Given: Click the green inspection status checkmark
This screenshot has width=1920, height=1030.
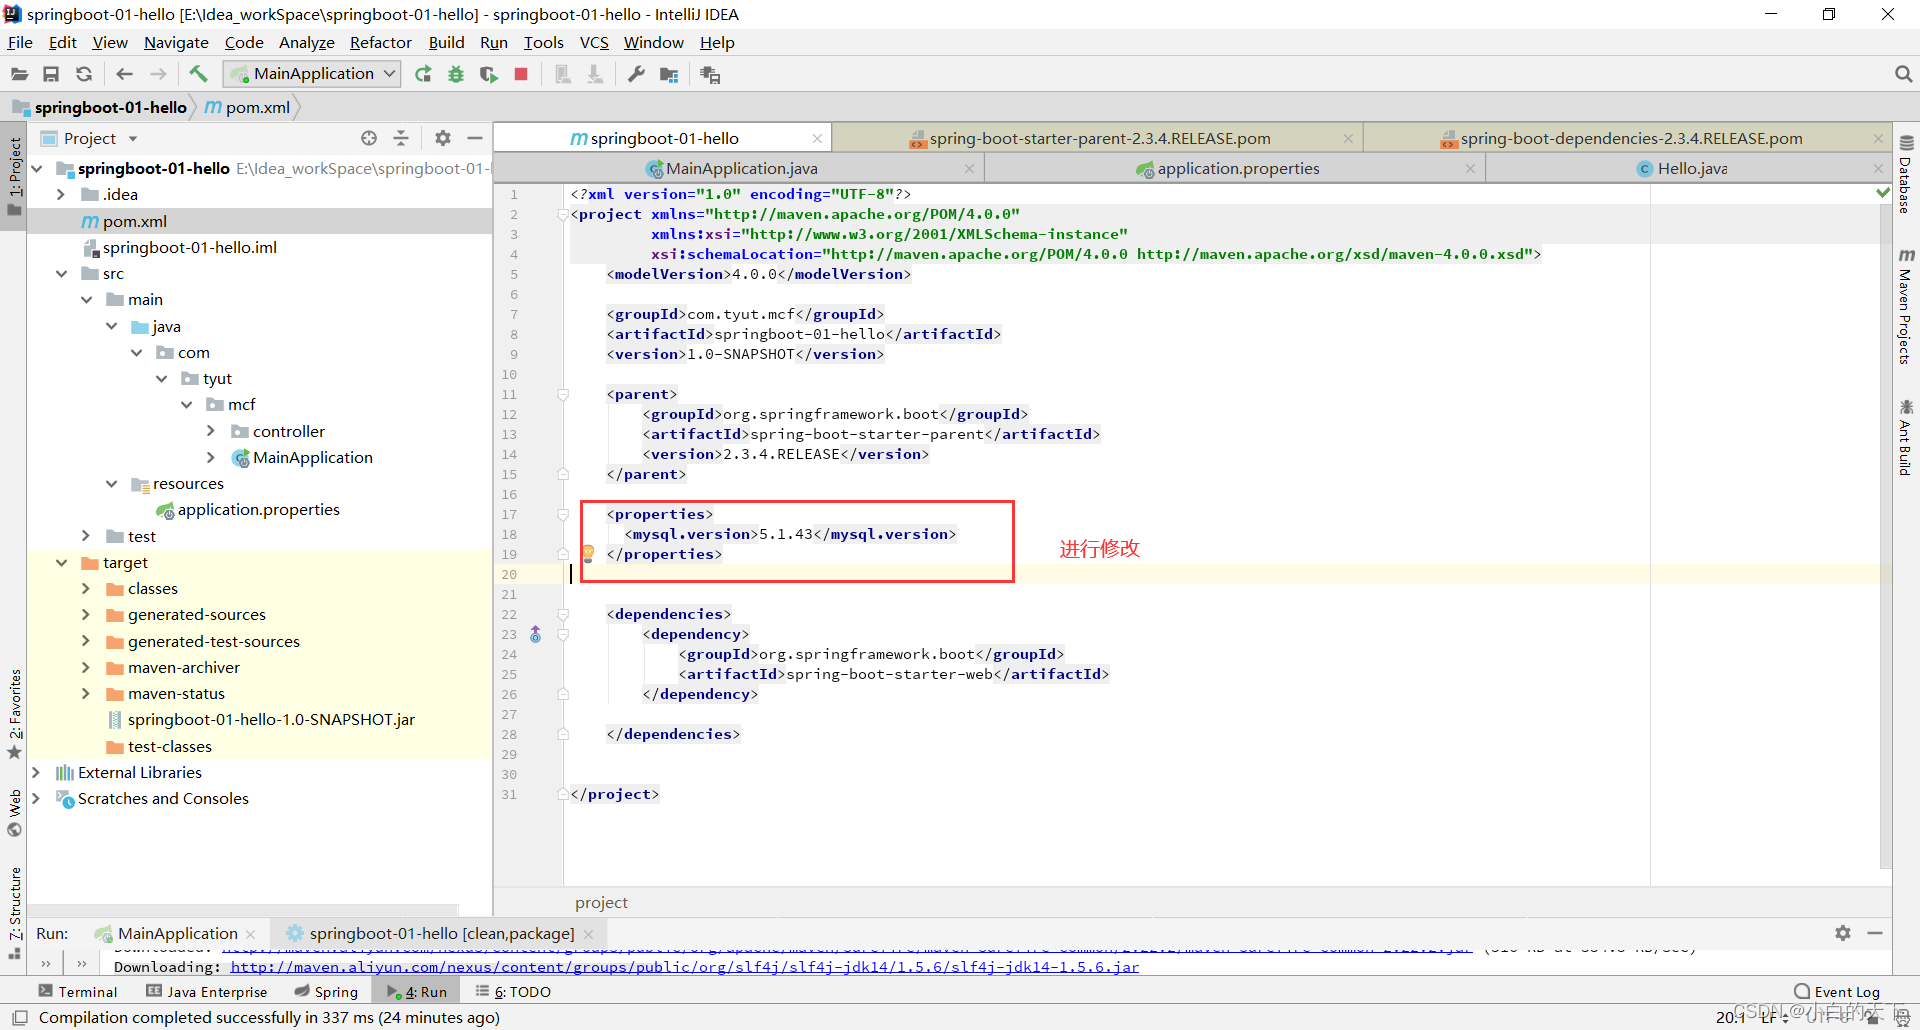Looking at the screenshot, I should [1884, 193].
